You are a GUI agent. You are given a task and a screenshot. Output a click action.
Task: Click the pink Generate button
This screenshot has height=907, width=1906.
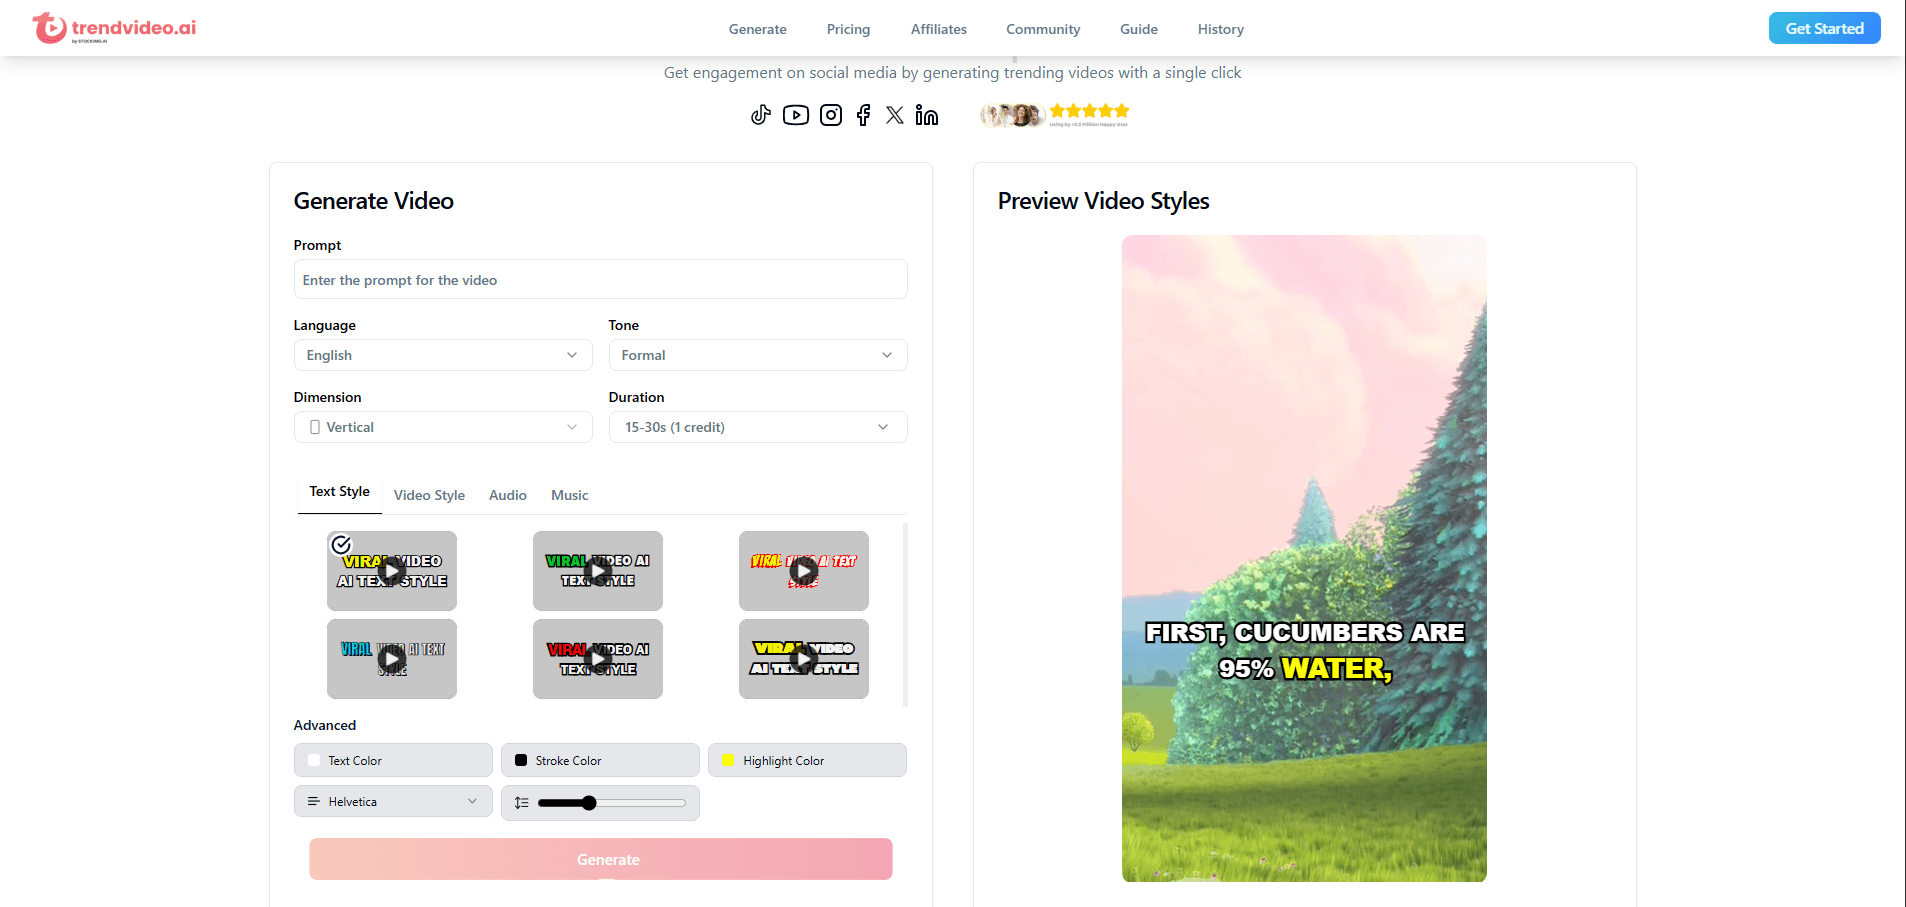click(601, 859)
